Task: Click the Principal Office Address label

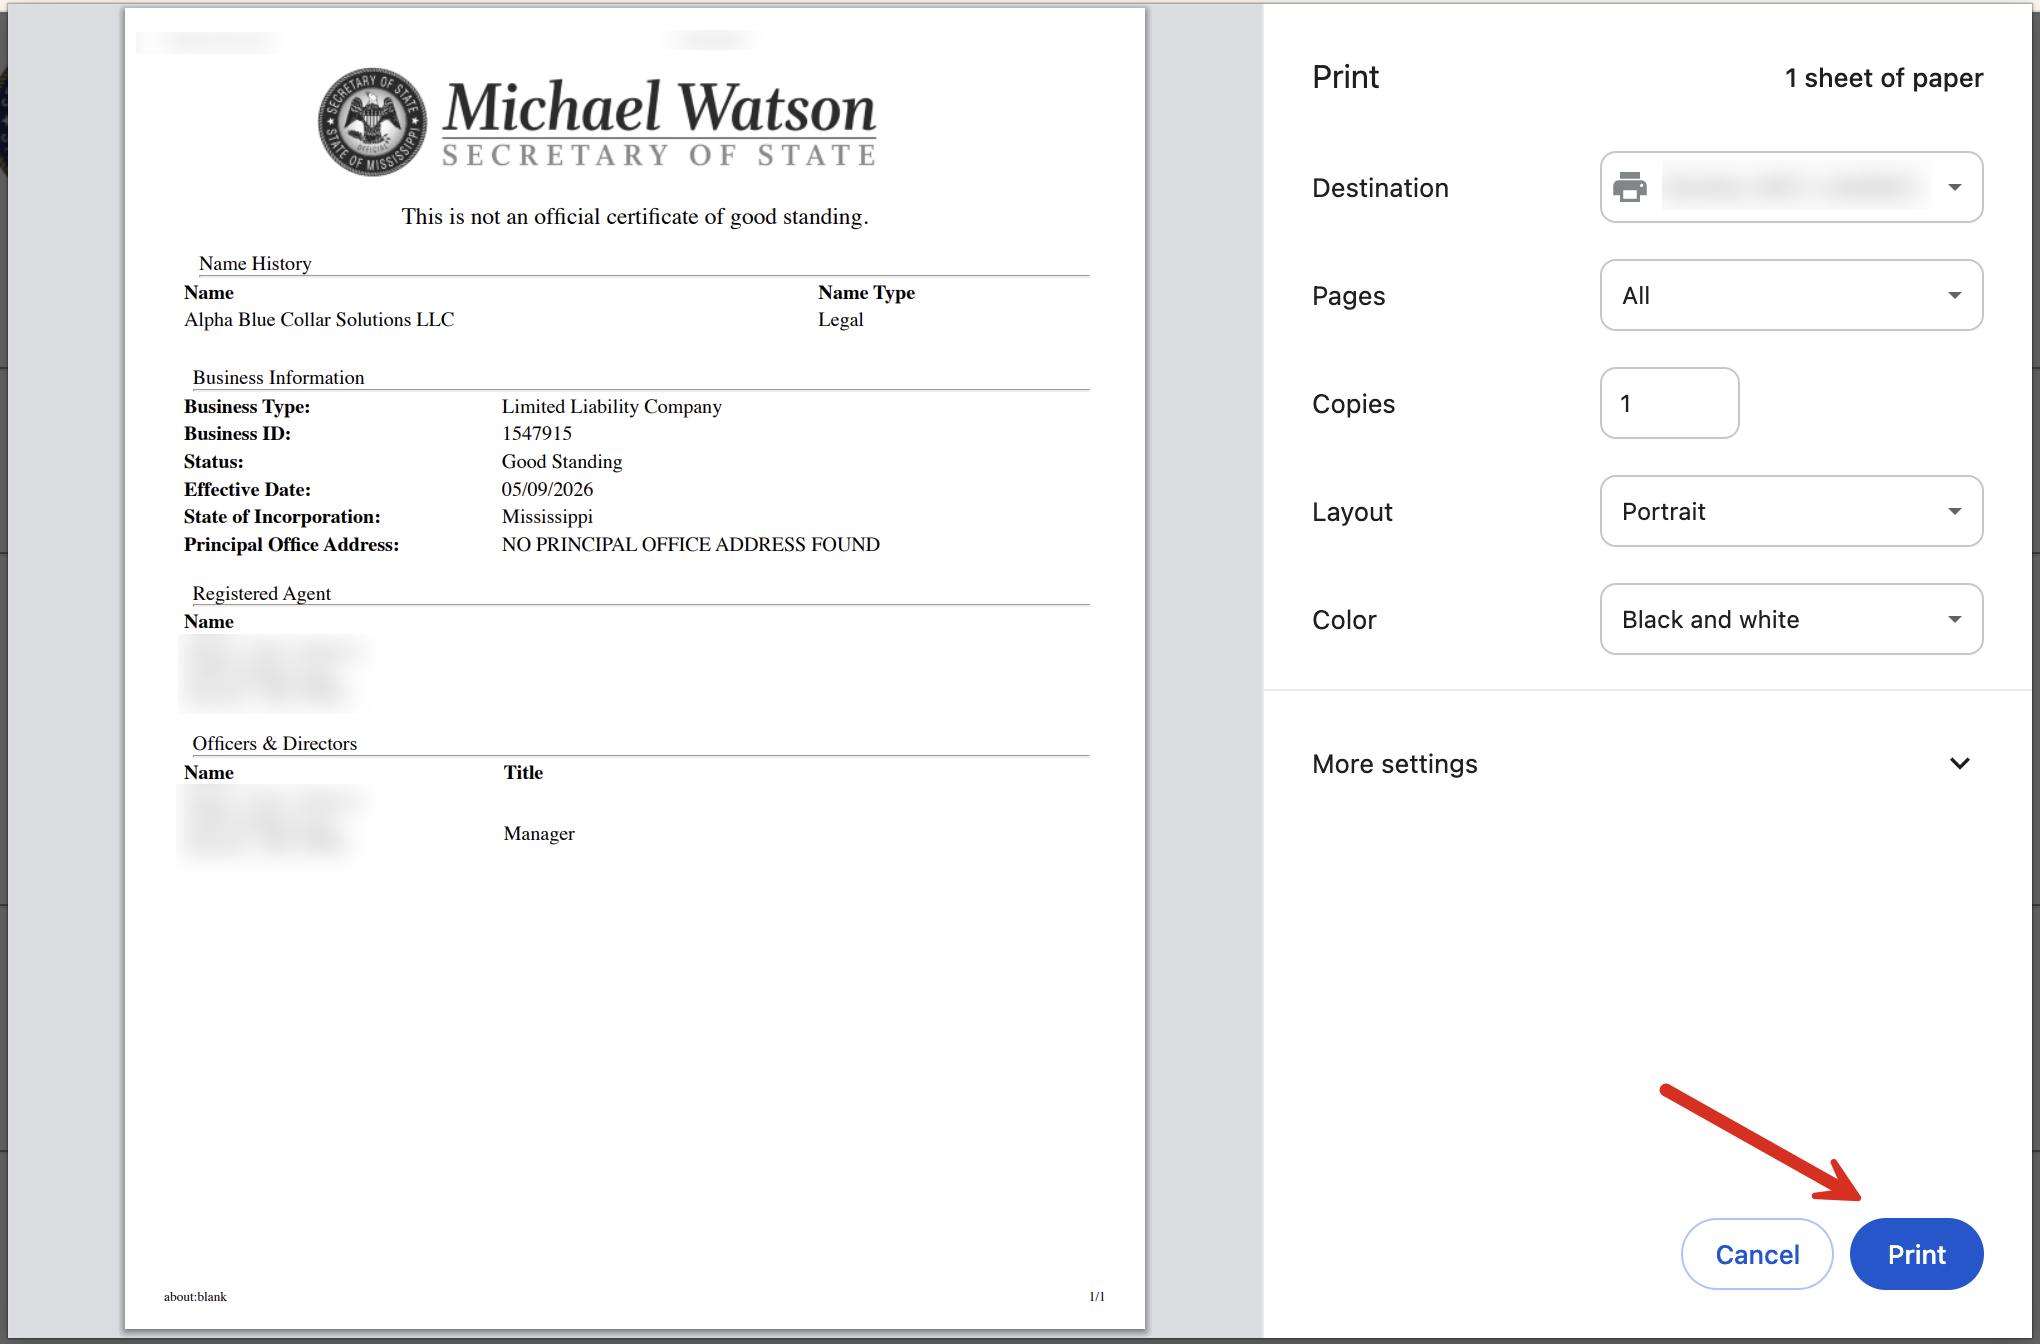Action: pyautogui.click(x=291, y=545)
